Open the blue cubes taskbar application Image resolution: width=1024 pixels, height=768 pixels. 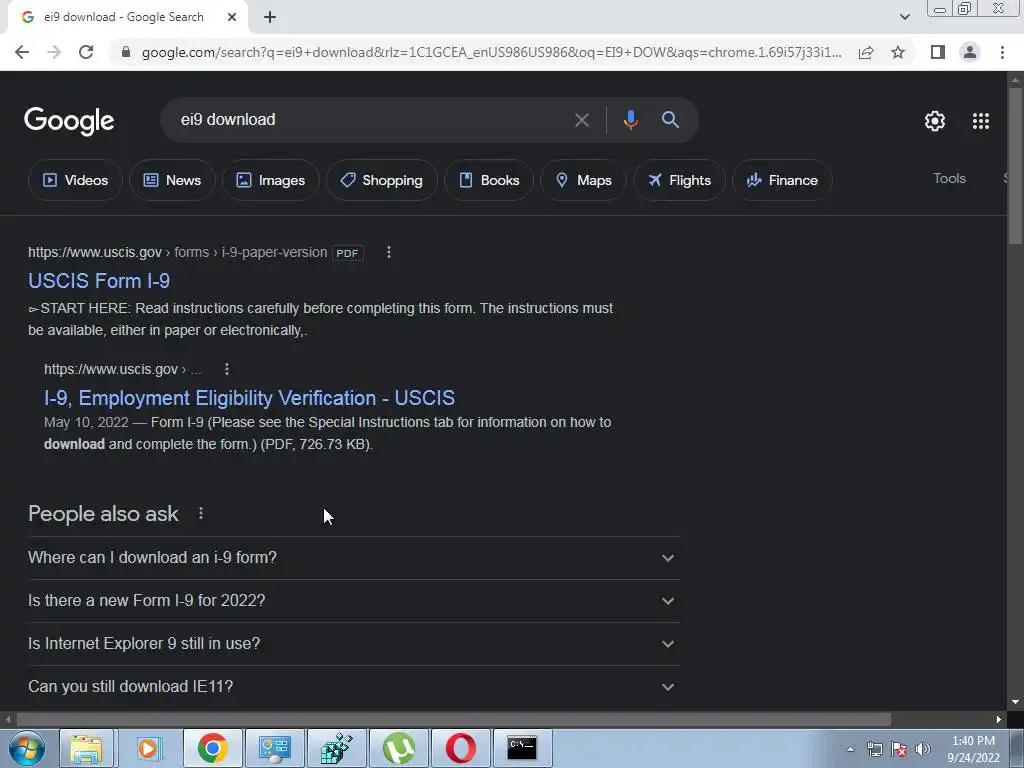click(x=337, y=748)
